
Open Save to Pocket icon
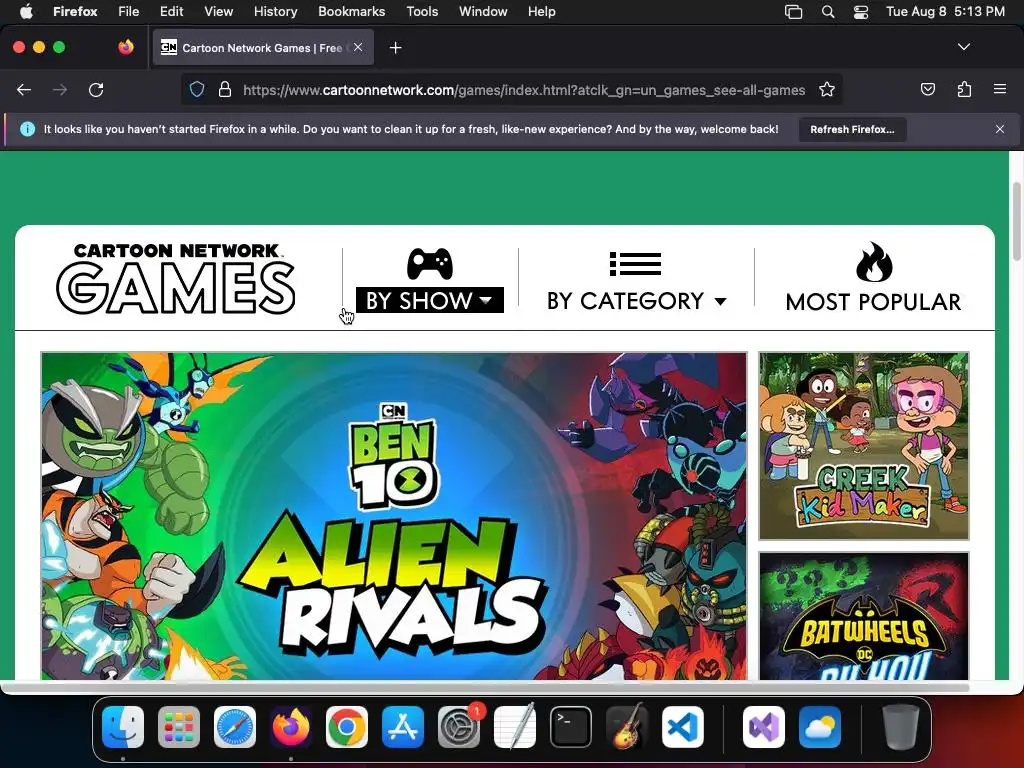click(927, 89)
